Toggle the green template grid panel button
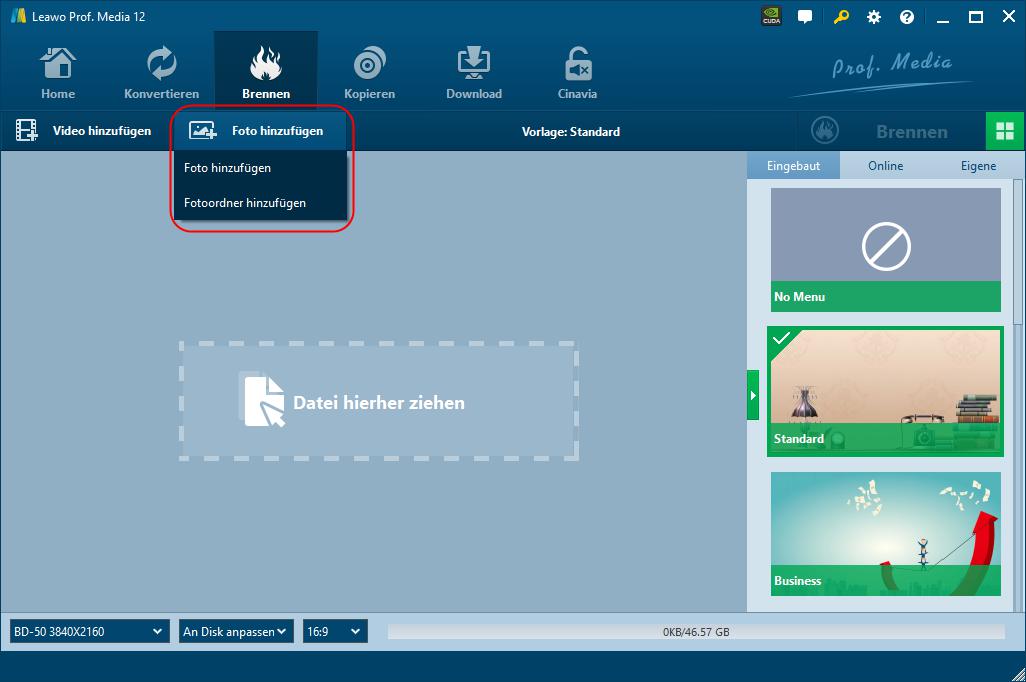1026x682 pixels. 1004,131
